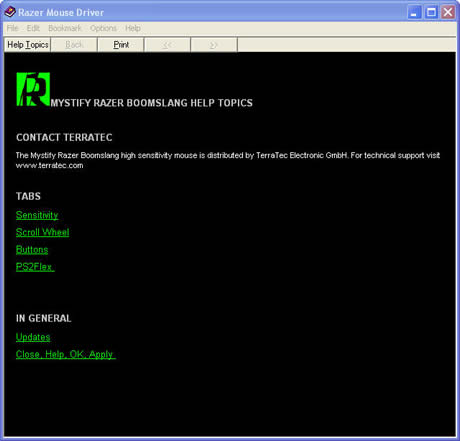Viewport: 460px width, 441px height.
Task: Click the Print button
Action: tap(121, 45)
